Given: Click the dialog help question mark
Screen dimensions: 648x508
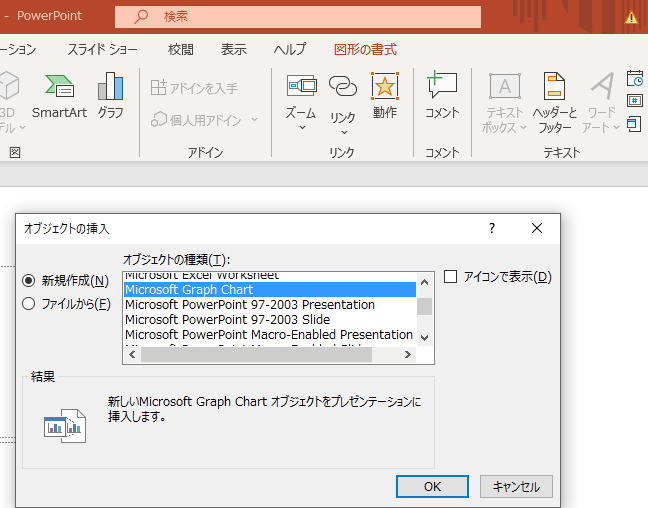Looking at the screenshot, I should click(492, 228).
